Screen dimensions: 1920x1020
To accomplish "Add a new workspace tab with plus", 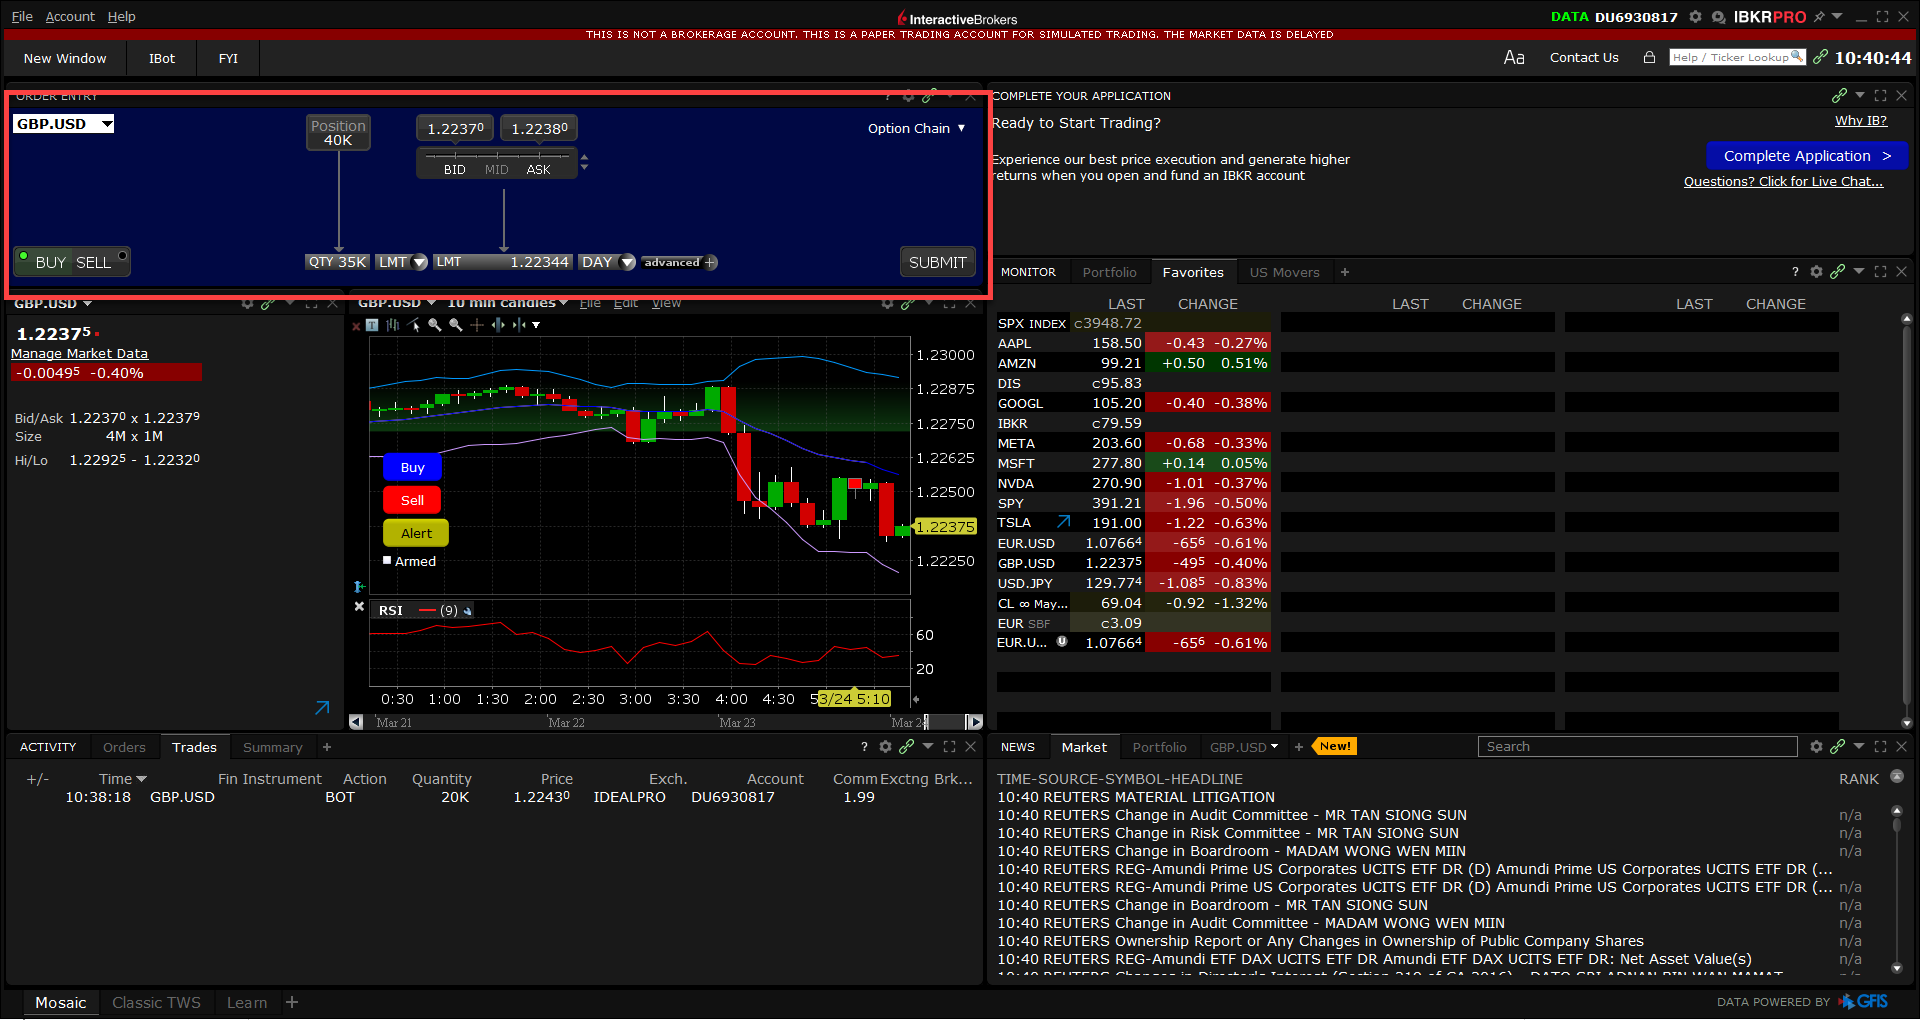I will pyautogui.click(x=292, y=1002).
